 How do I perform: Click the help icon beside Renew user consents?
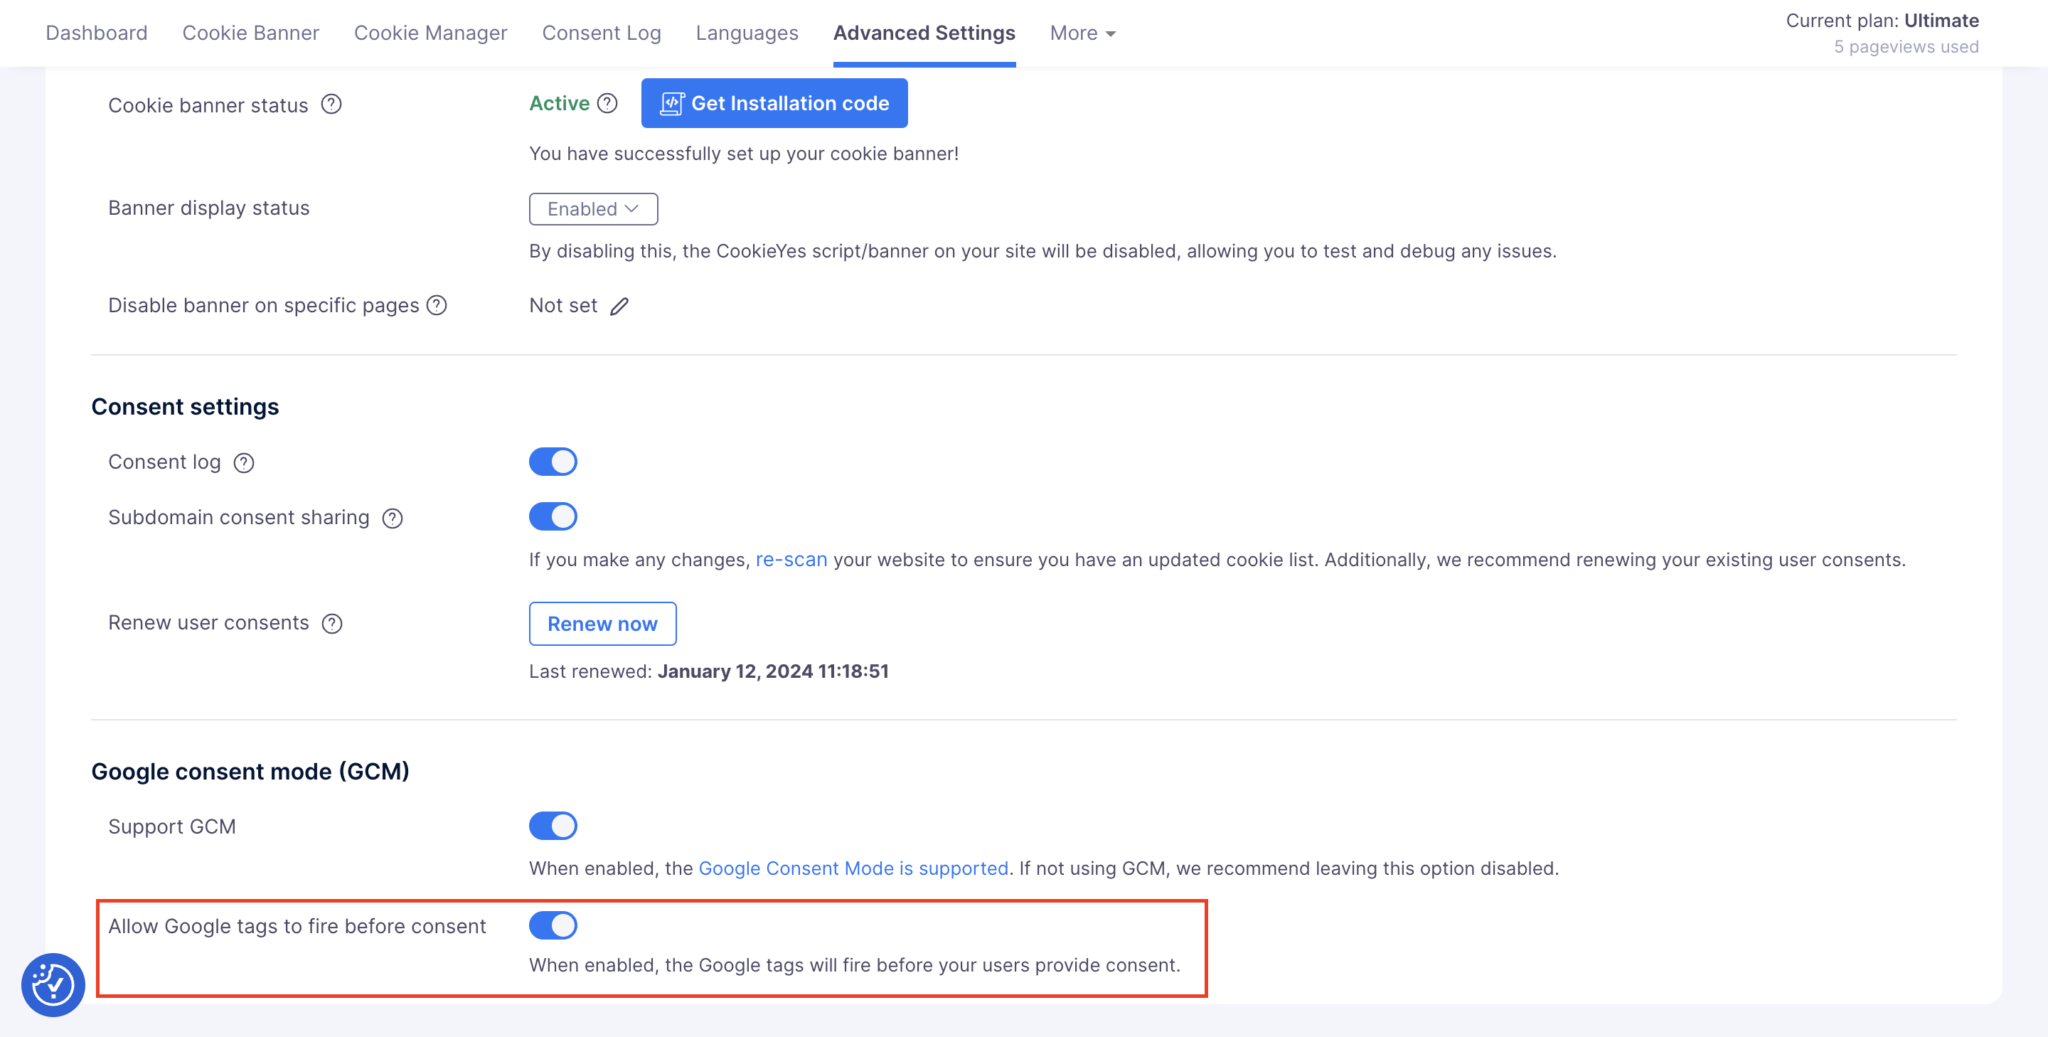point(332,623)
